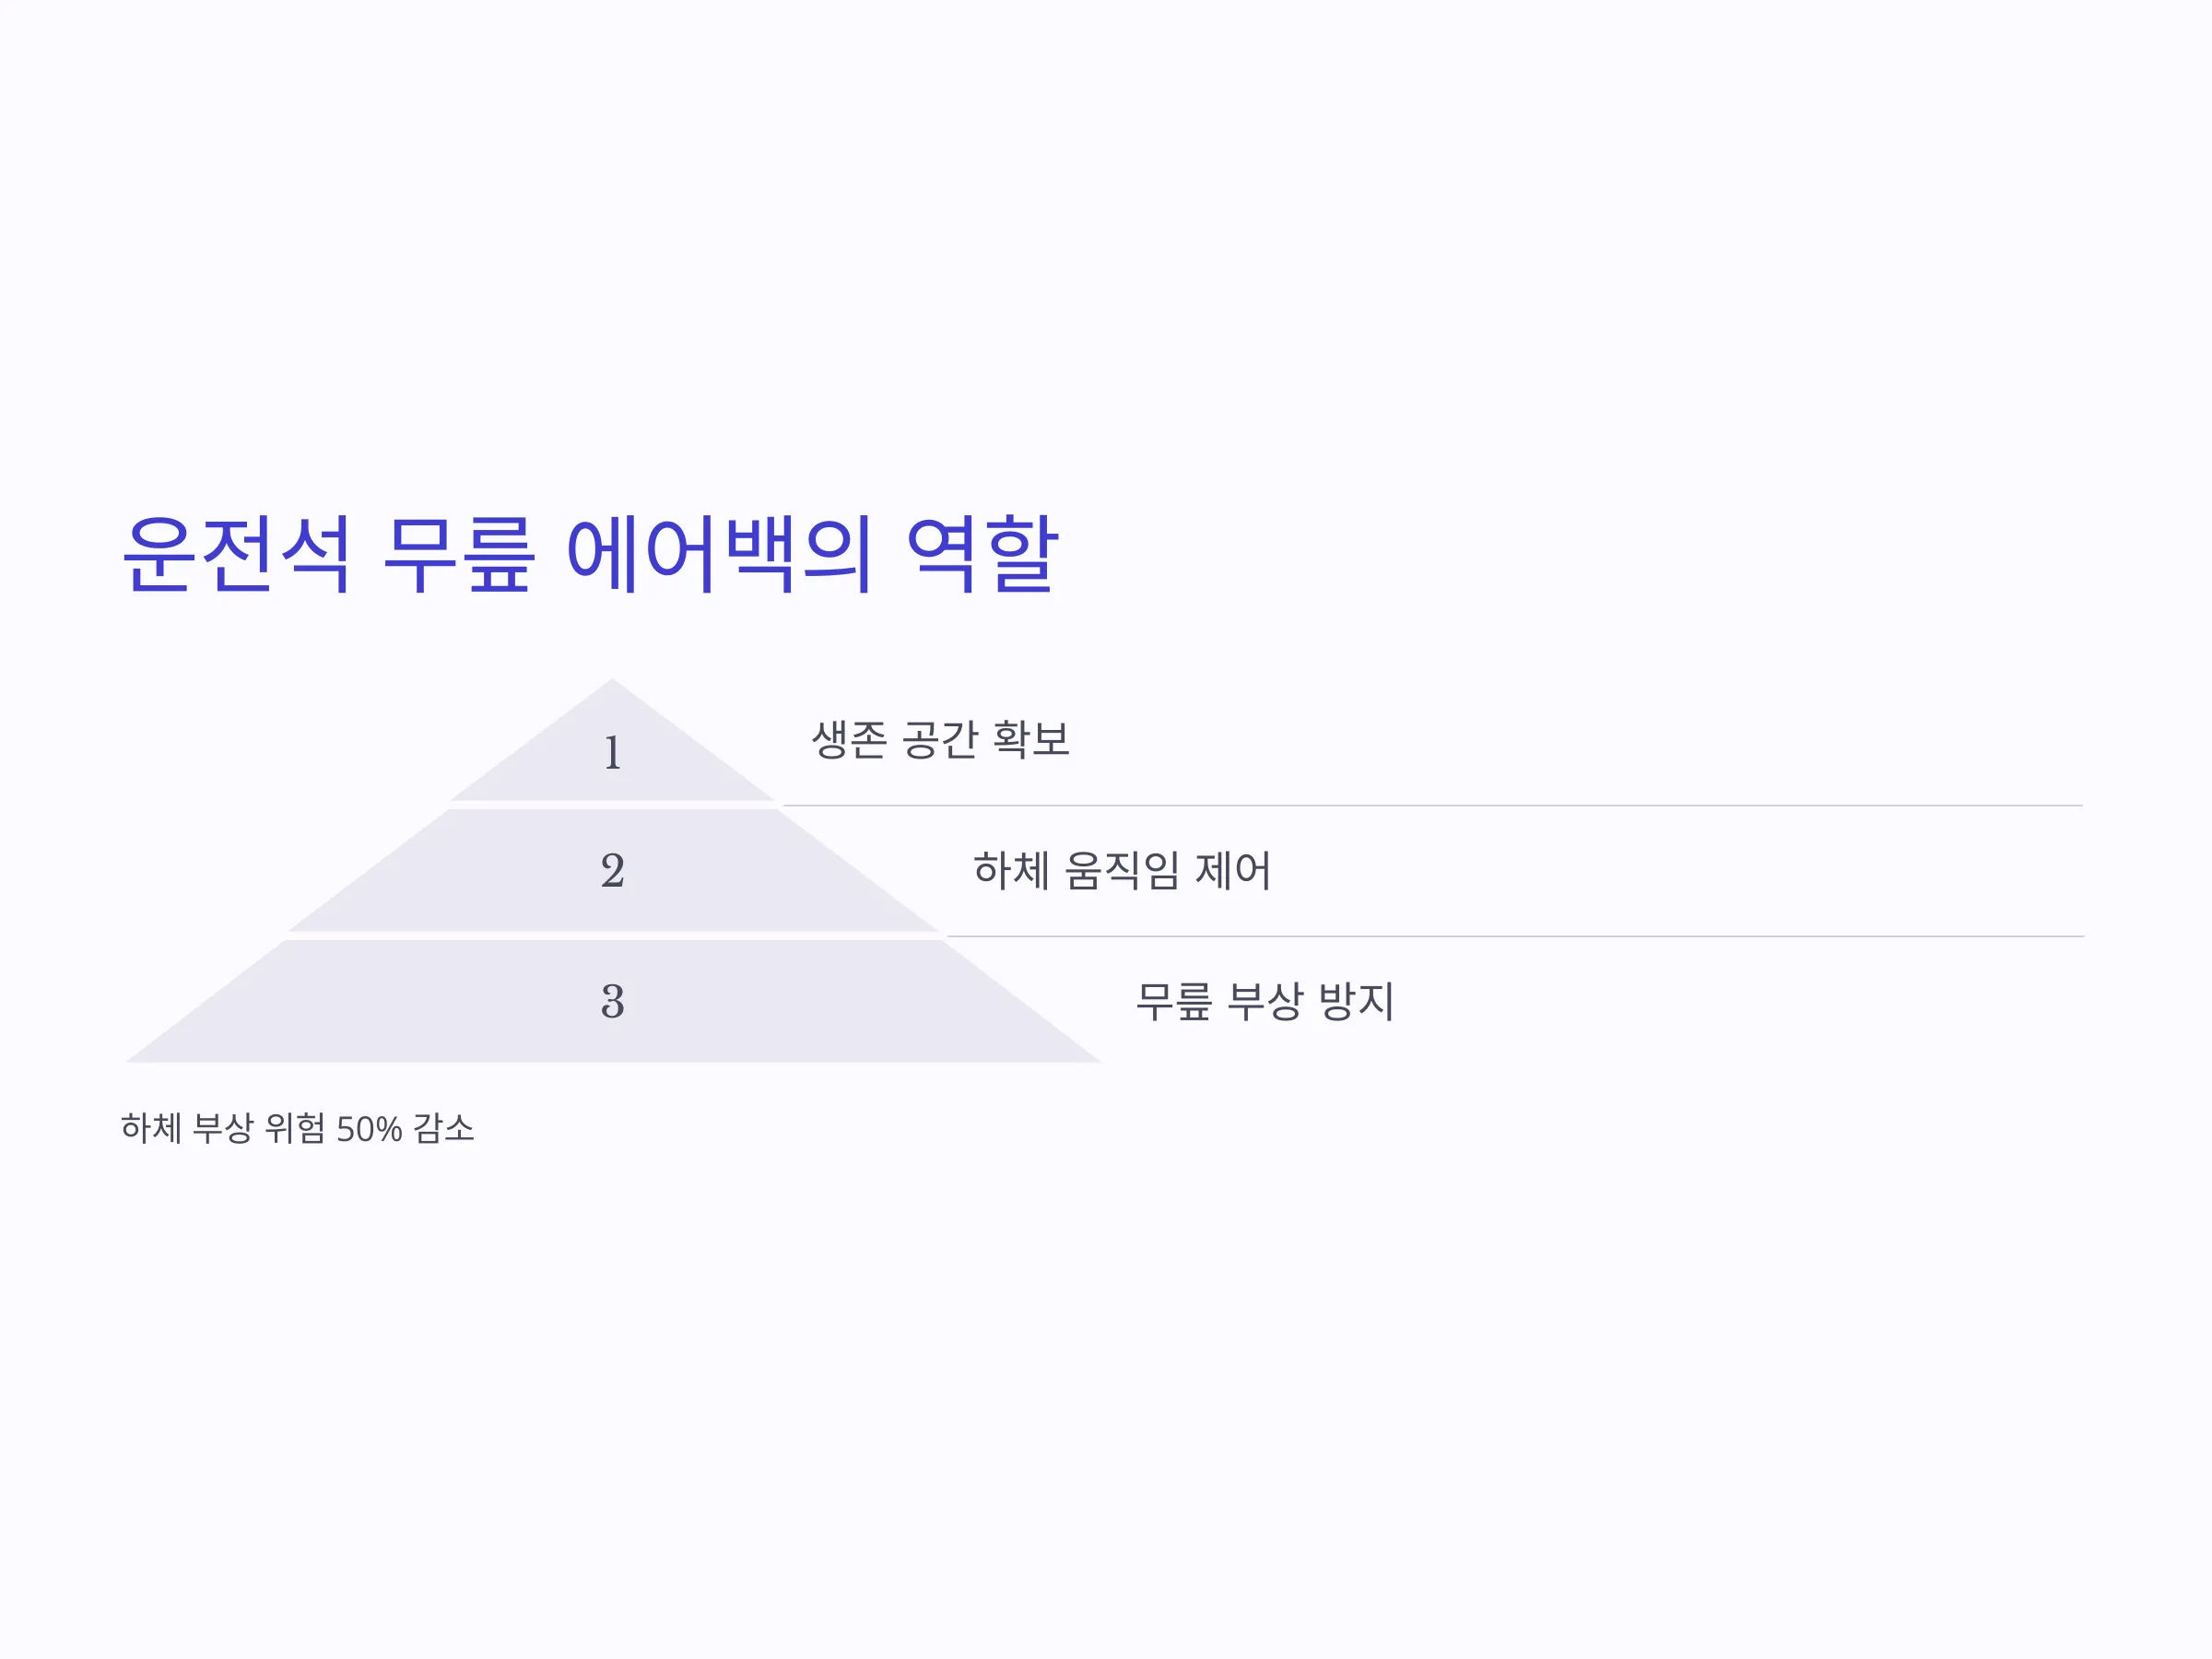2212x1659 pixels.
Task: Select the number 1 in the pyramid's top tier
Action: (x=613, y=753)
